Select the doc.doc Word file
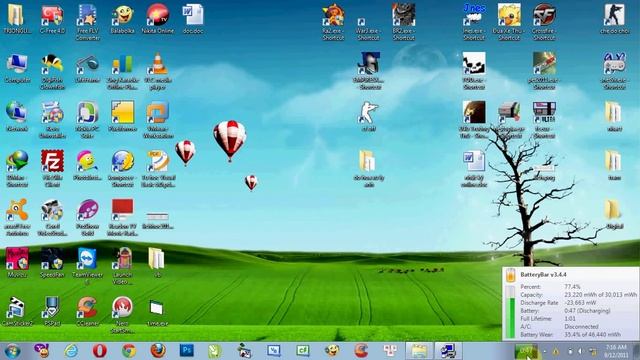Image resolution: width=640 pixels, height=360 pixels. click(x=193, y=18)
